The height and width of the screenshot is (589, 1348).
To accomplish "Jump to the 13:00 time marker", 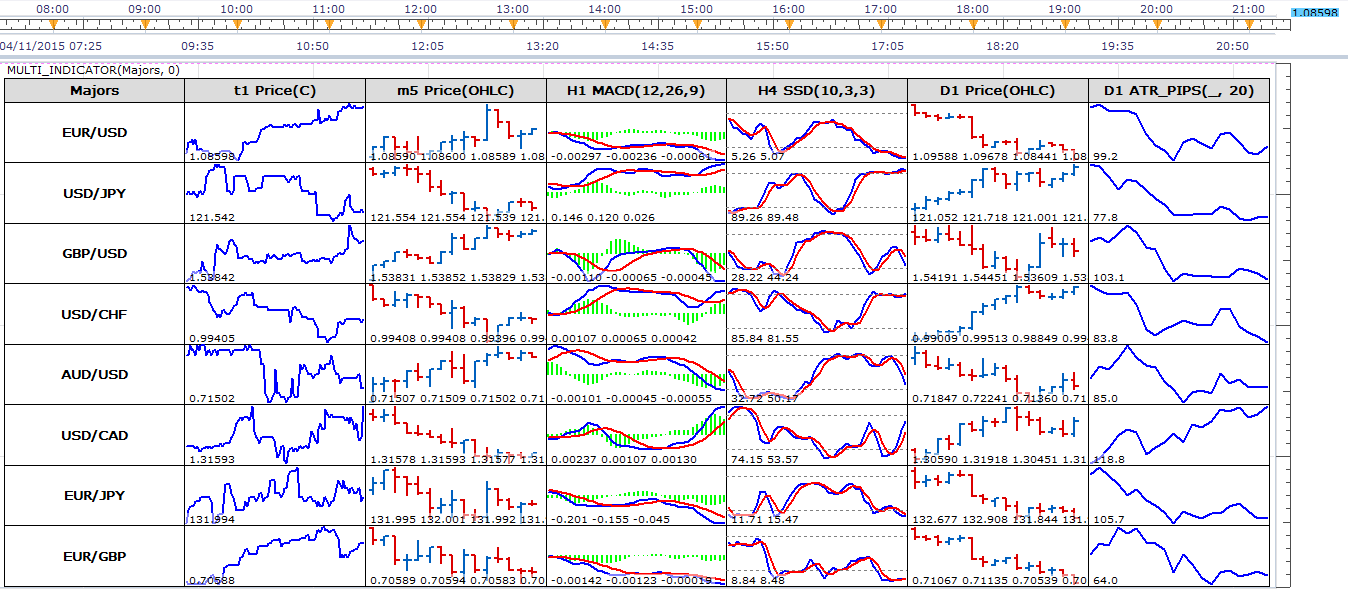I will (x=513, y=23).
